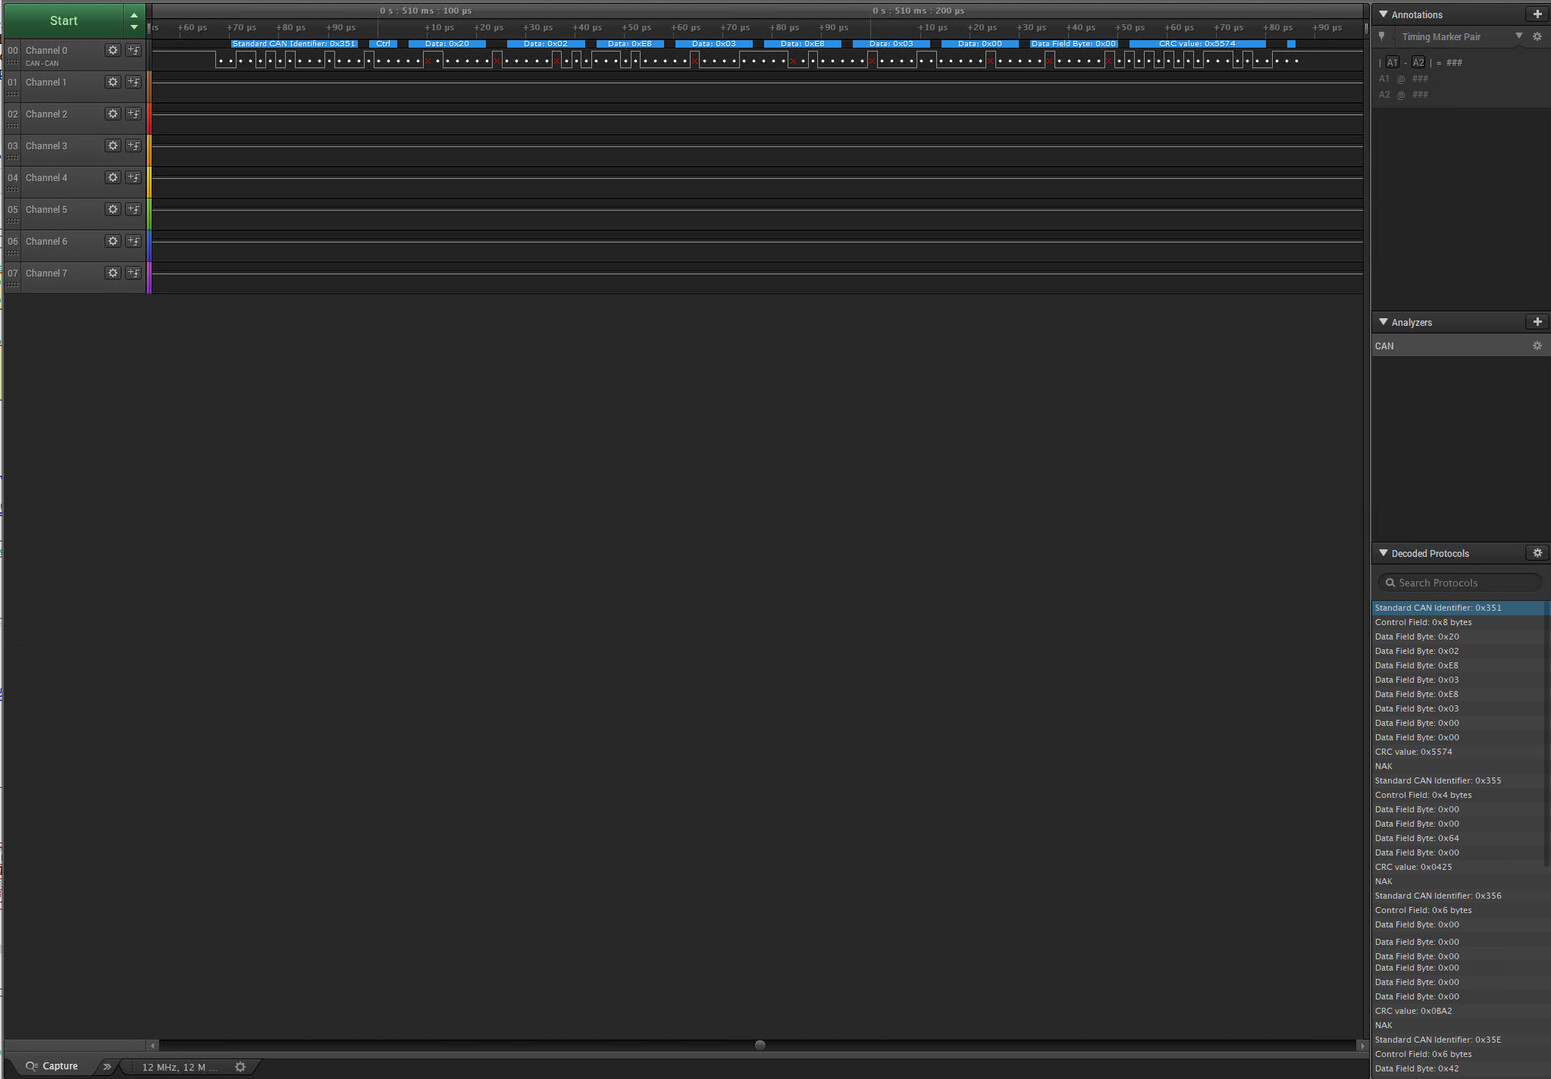Select the CAN analyzer entry
1551x1079 pixels.
[1450, 346]
